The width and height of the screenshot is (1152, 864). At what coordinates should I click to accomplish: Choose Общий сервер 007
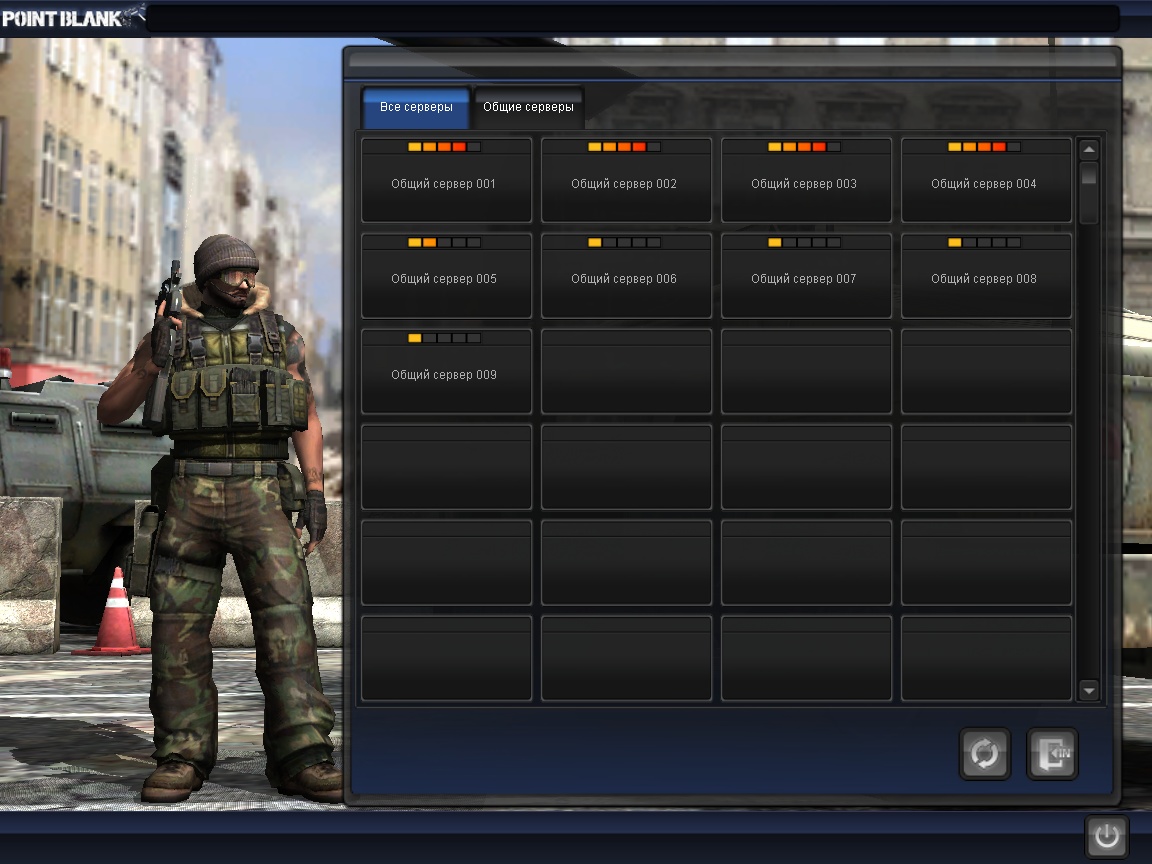pyautogui.click(x=807, y=276)
